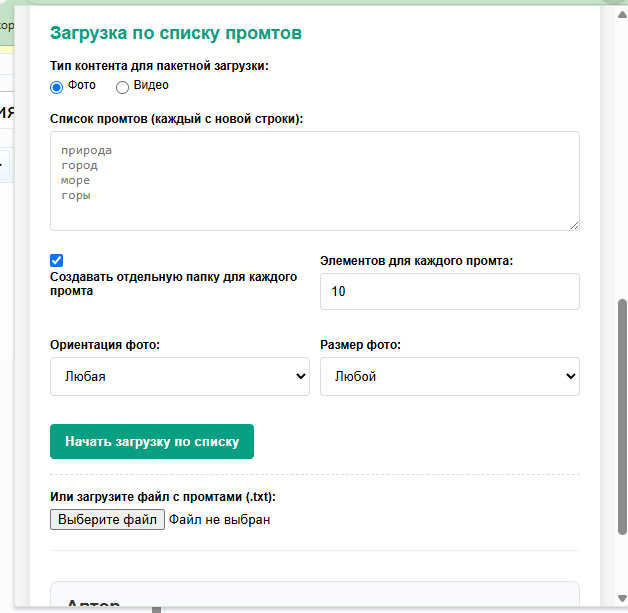Click the scrollbar up arrow
Viewport: 628px width, 613px height.
point(621,15)
